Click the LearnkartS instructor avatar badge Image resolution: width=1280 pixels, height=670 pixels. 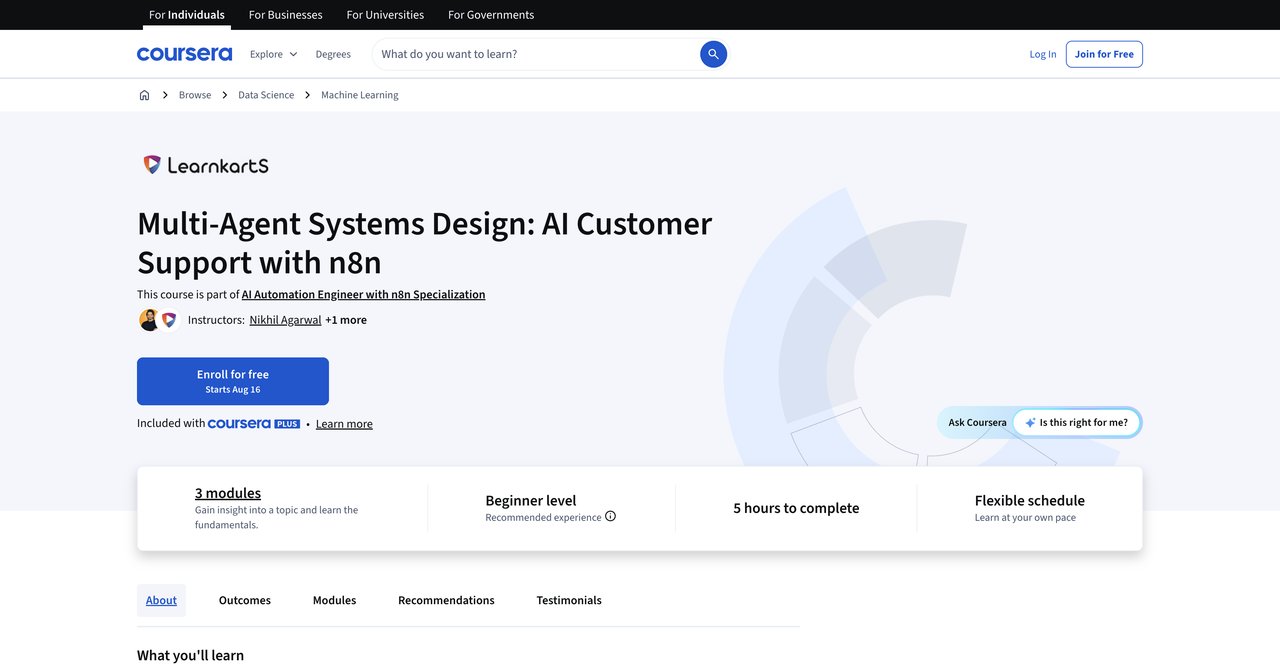pyautogui.click(x=168, y=320)
